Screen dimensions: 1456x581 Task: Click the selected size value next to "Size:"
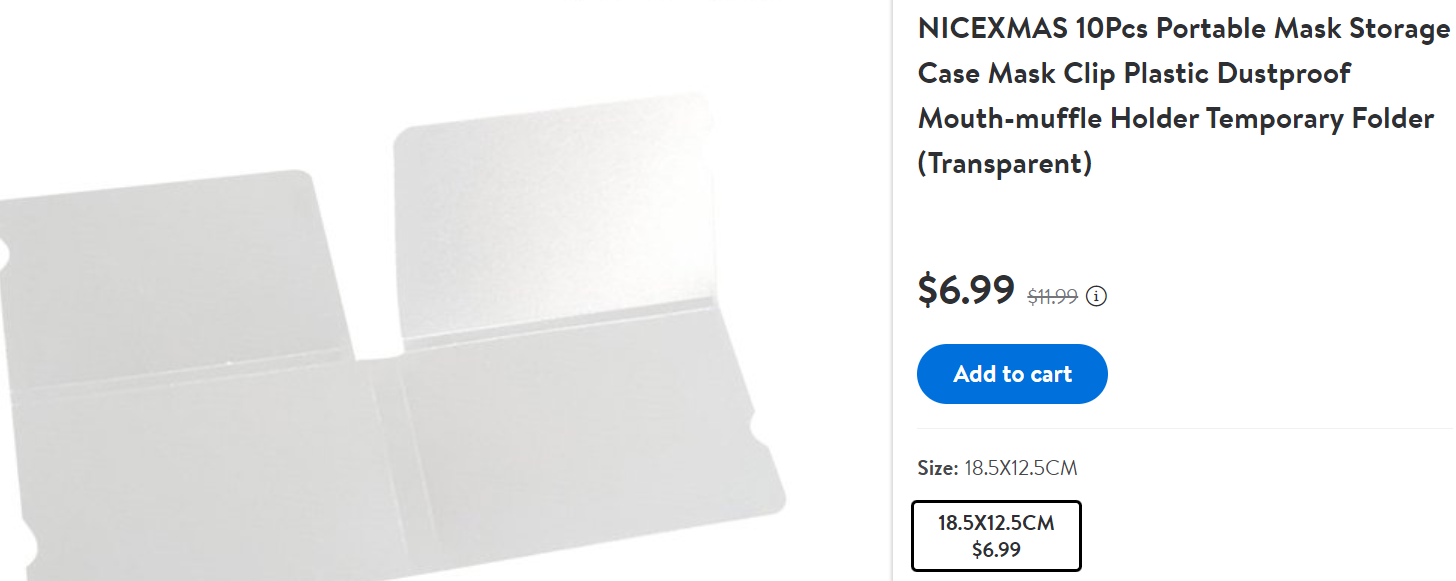click(1020, 468)
